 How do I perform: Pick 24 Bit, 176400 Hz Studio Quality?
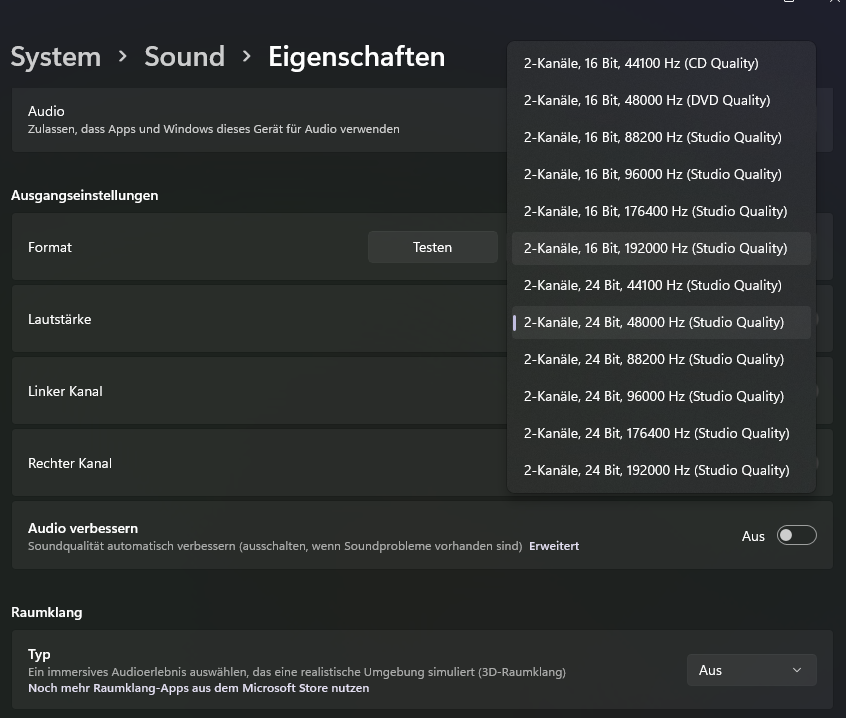point(656,433)
